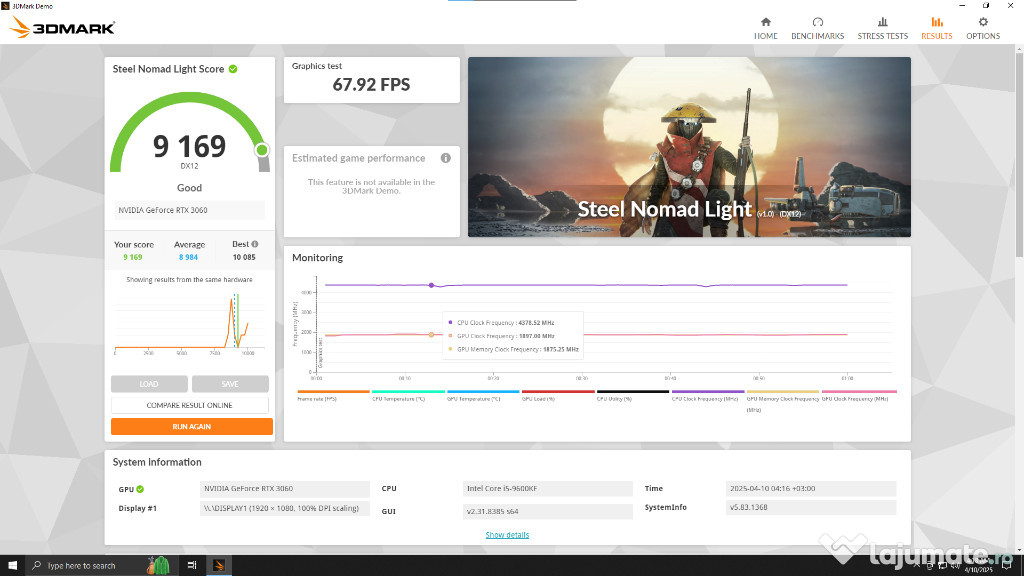Switch to the Results tab
1024x576 pixels.
tap(936, 29)
